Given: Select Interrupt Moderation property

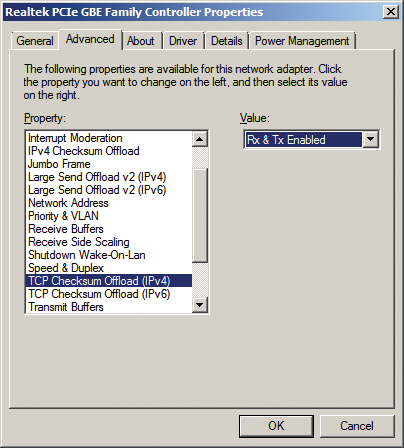Looking at the screenshot, I should click(108, 138).
